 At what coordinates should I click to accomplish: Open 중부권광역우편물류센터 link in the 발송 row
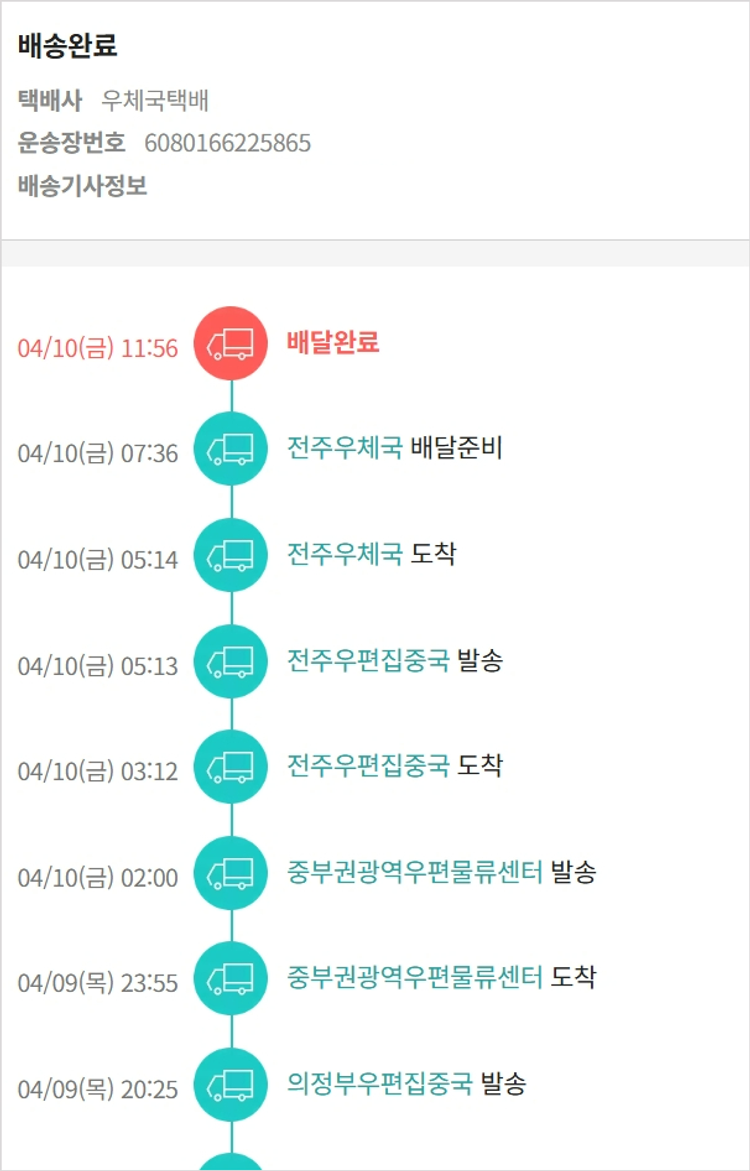click(414, 872)
